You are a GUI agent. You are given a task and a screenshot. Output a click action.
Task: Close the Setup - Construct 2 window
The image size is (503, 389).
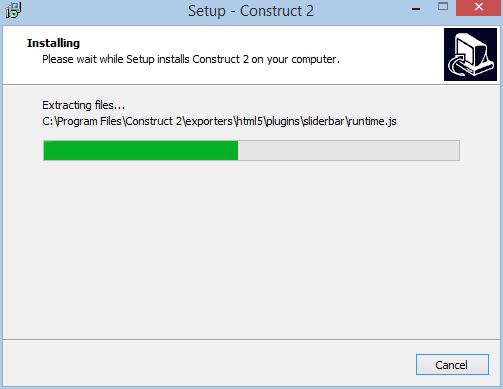[x=479, y=7]
